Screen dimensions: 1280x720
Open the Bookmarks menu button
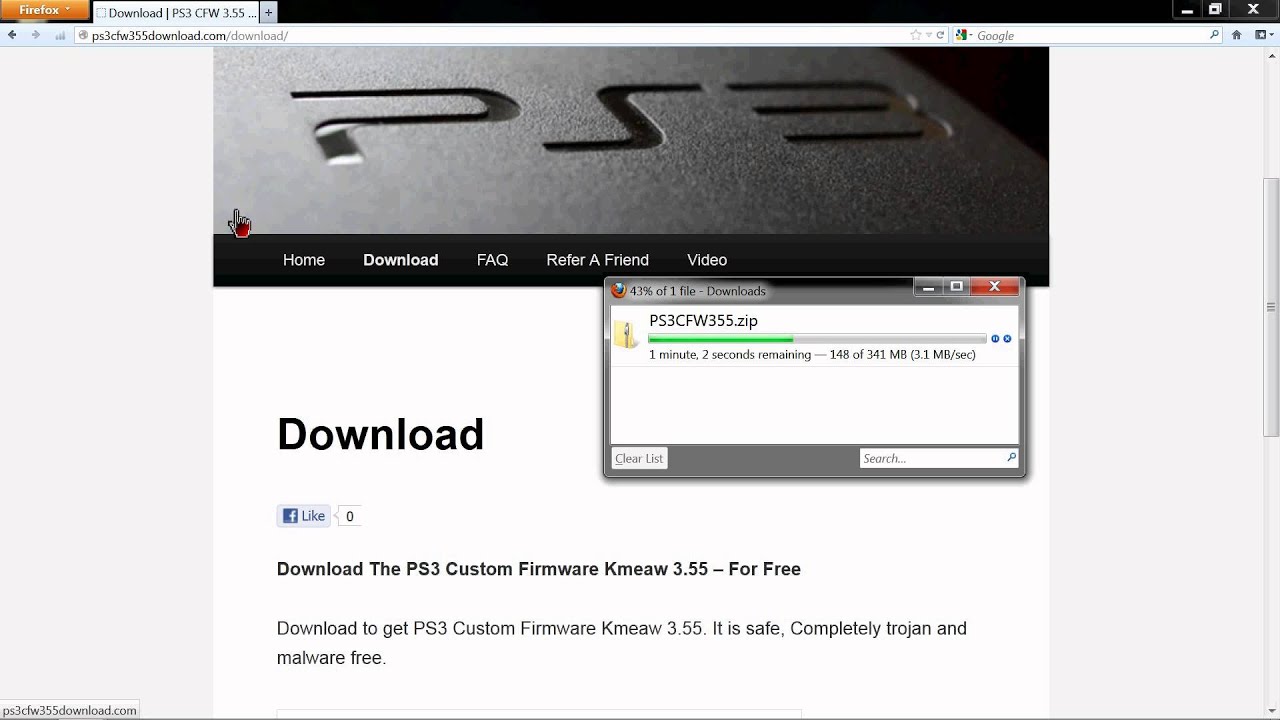[1263, 35]
